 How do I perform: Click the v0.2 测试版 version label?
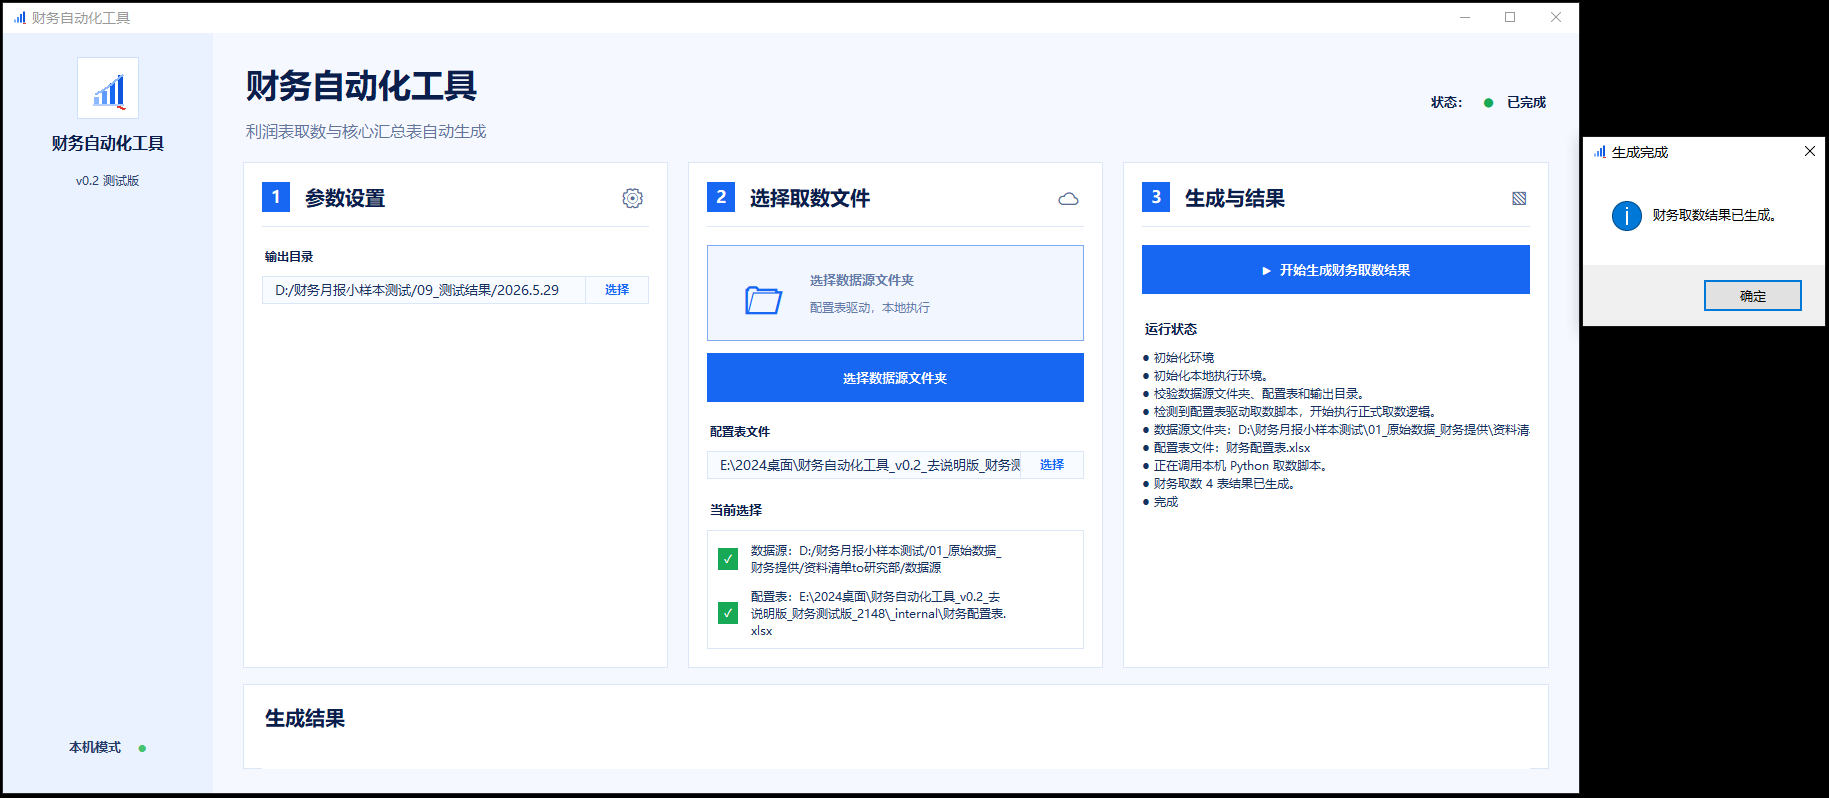[108, 181]
